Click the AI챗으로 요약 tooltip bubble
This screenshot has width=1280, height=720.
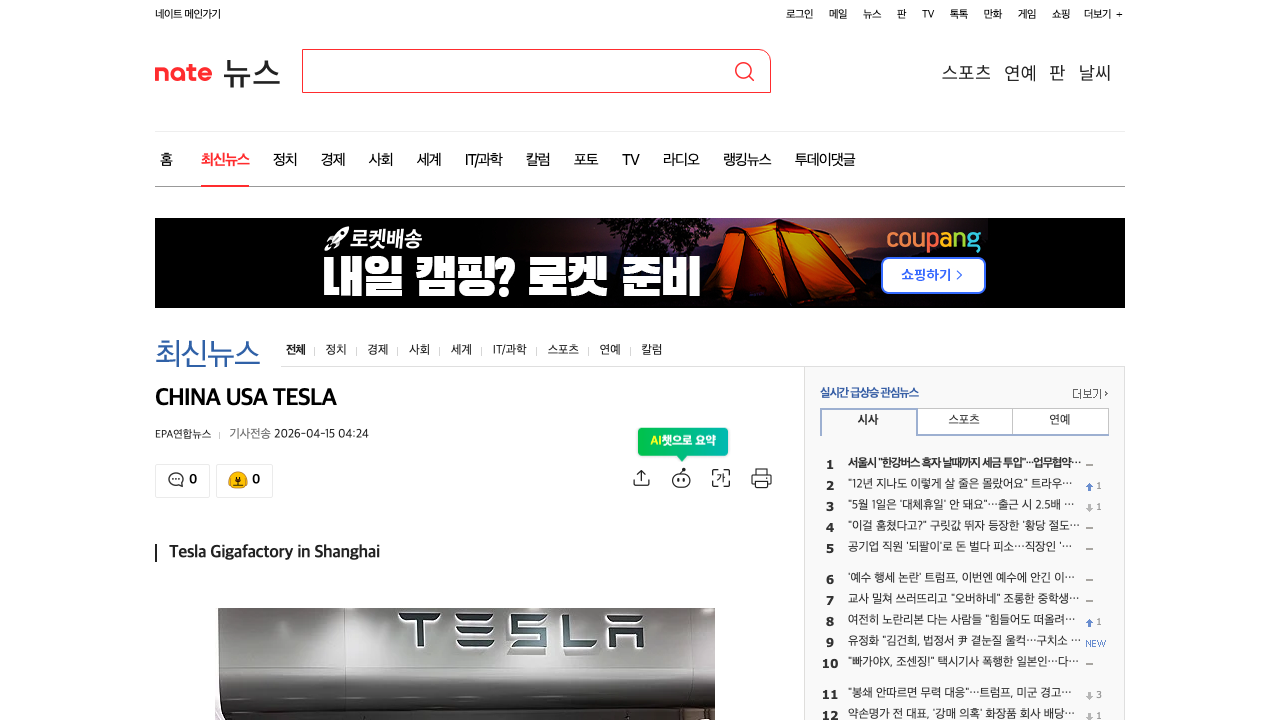(683, 441)
